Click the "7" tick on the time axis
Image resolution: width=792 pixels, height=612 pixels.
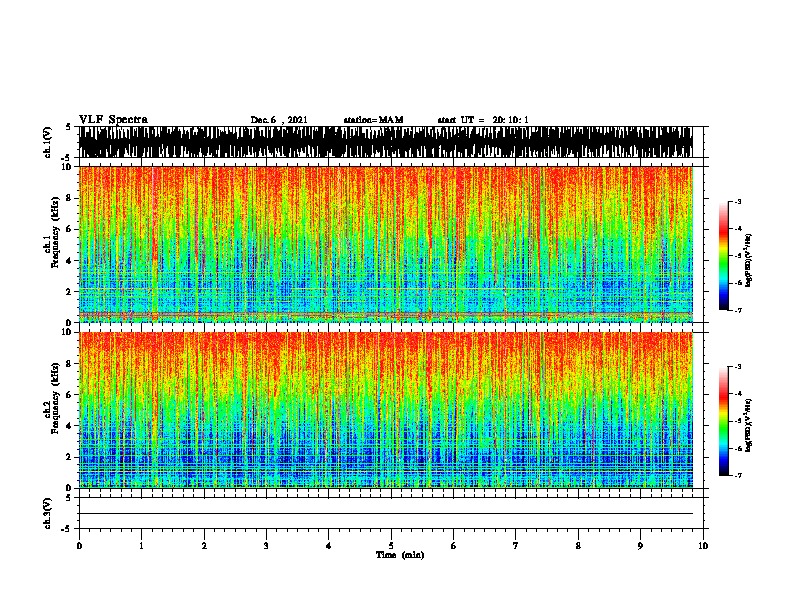(x=516, y=546)
